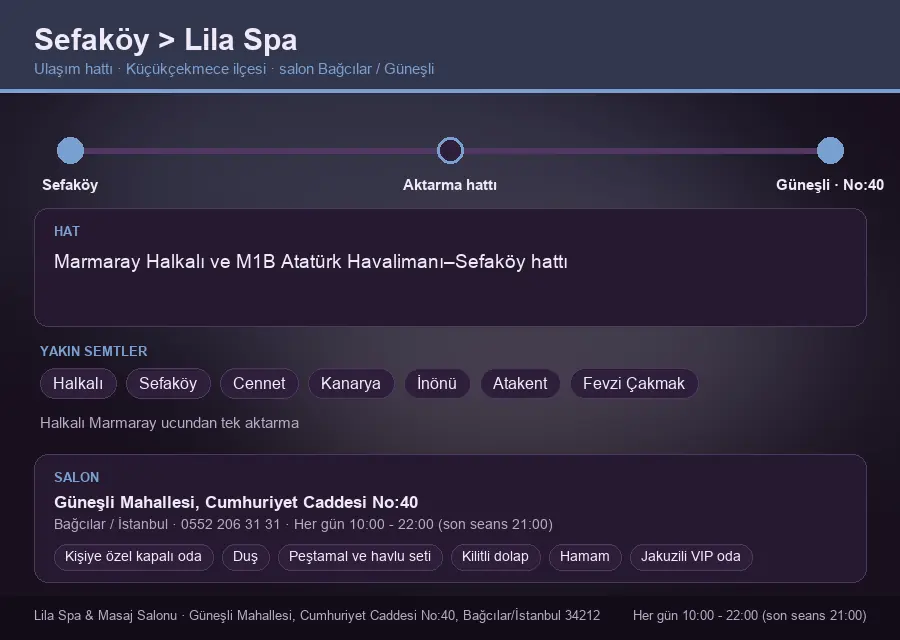Select the Sefaköy neighborhood chip
Viewport: 900px width, 640px height.
[x=168, y=383]
